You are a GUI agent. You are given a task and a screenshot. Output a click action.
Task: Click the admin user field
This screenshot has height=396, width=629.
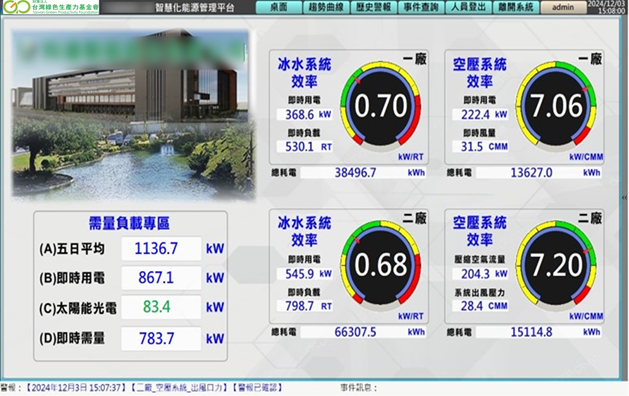pyautogui.click(x=563, y=7)
